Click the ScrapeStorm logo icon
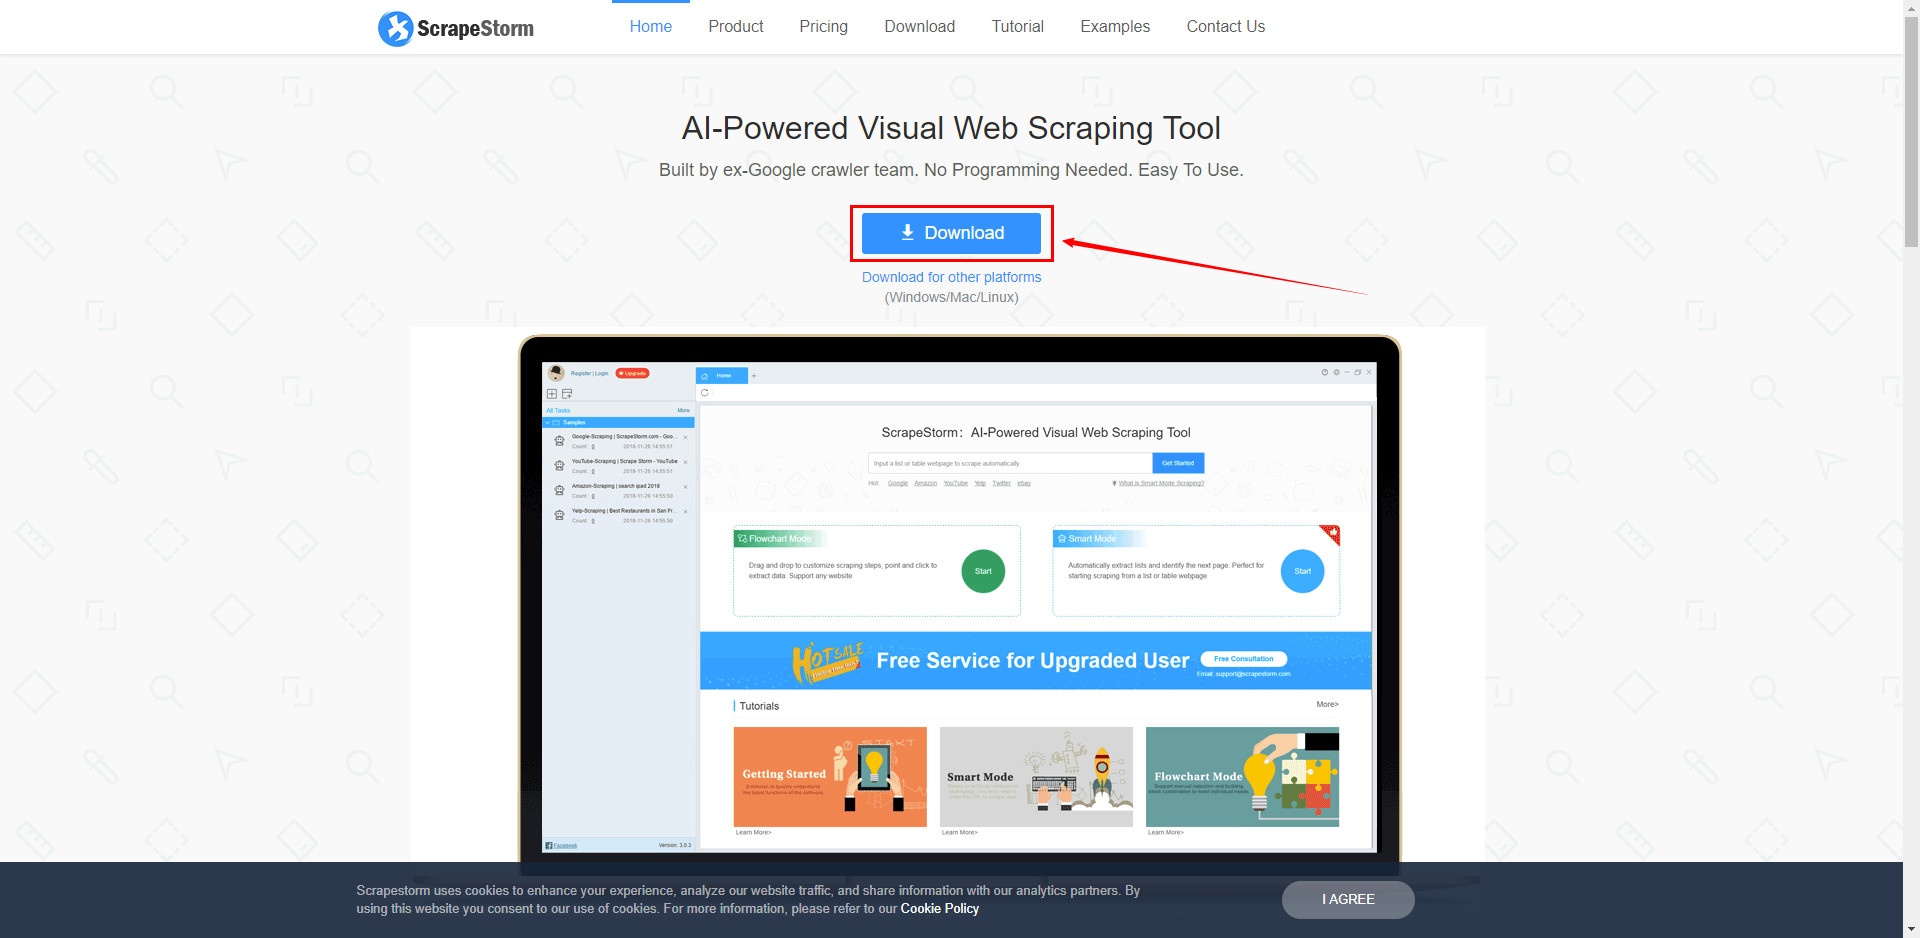 pyautogui.click(x=395, y=28)
